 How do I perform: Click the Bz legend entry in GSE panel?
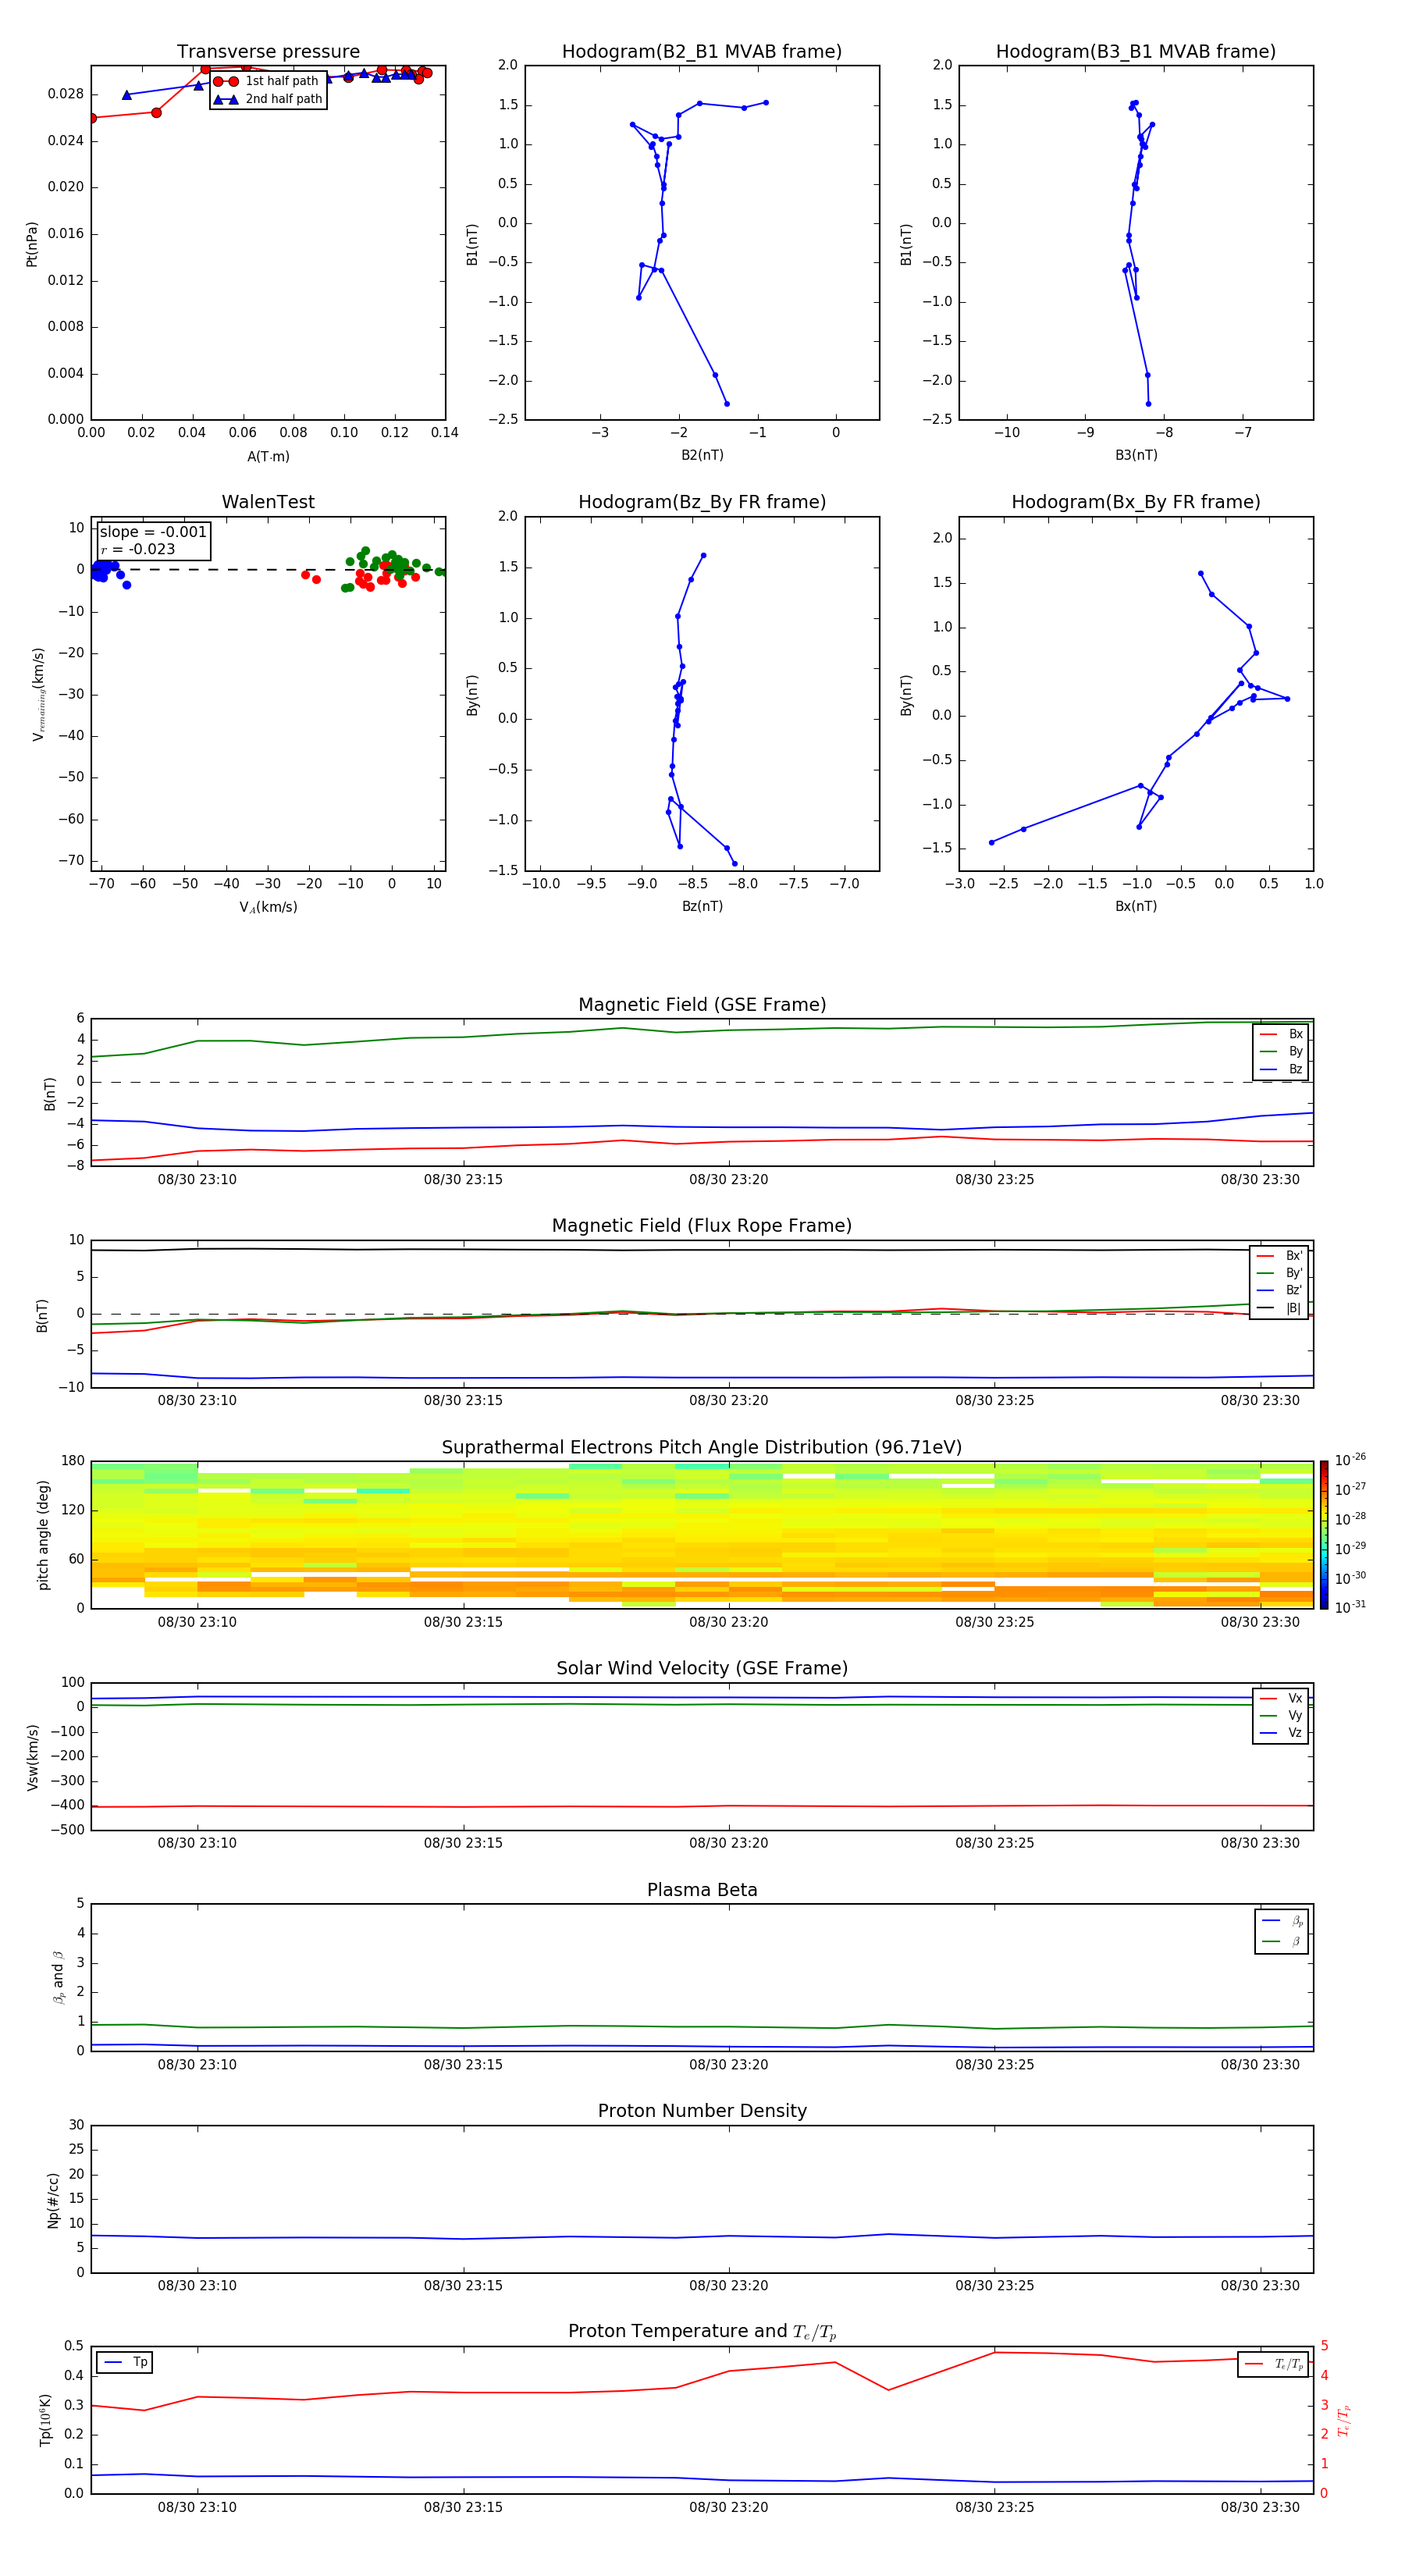pyautogui.click(x=1281, y=1069)
